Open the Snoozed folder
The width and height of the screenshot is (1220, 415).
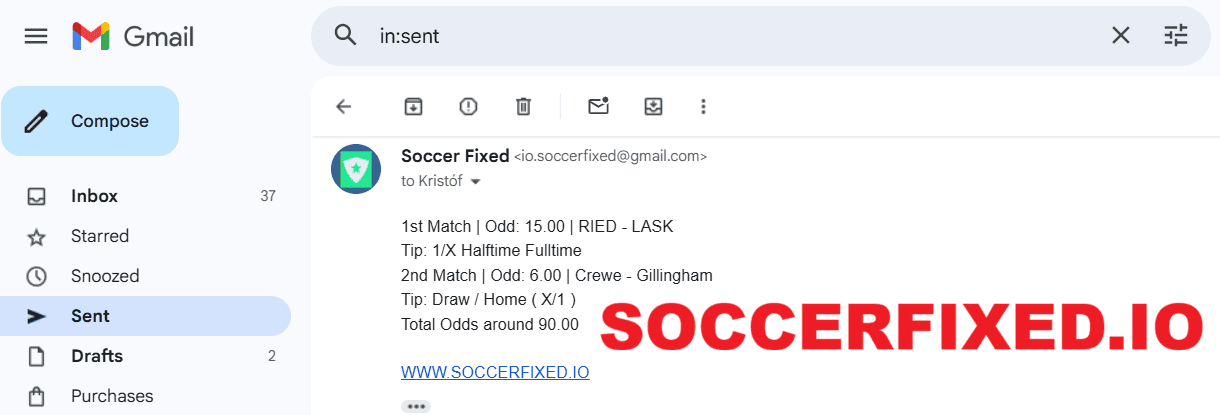(x=104, y=276)
